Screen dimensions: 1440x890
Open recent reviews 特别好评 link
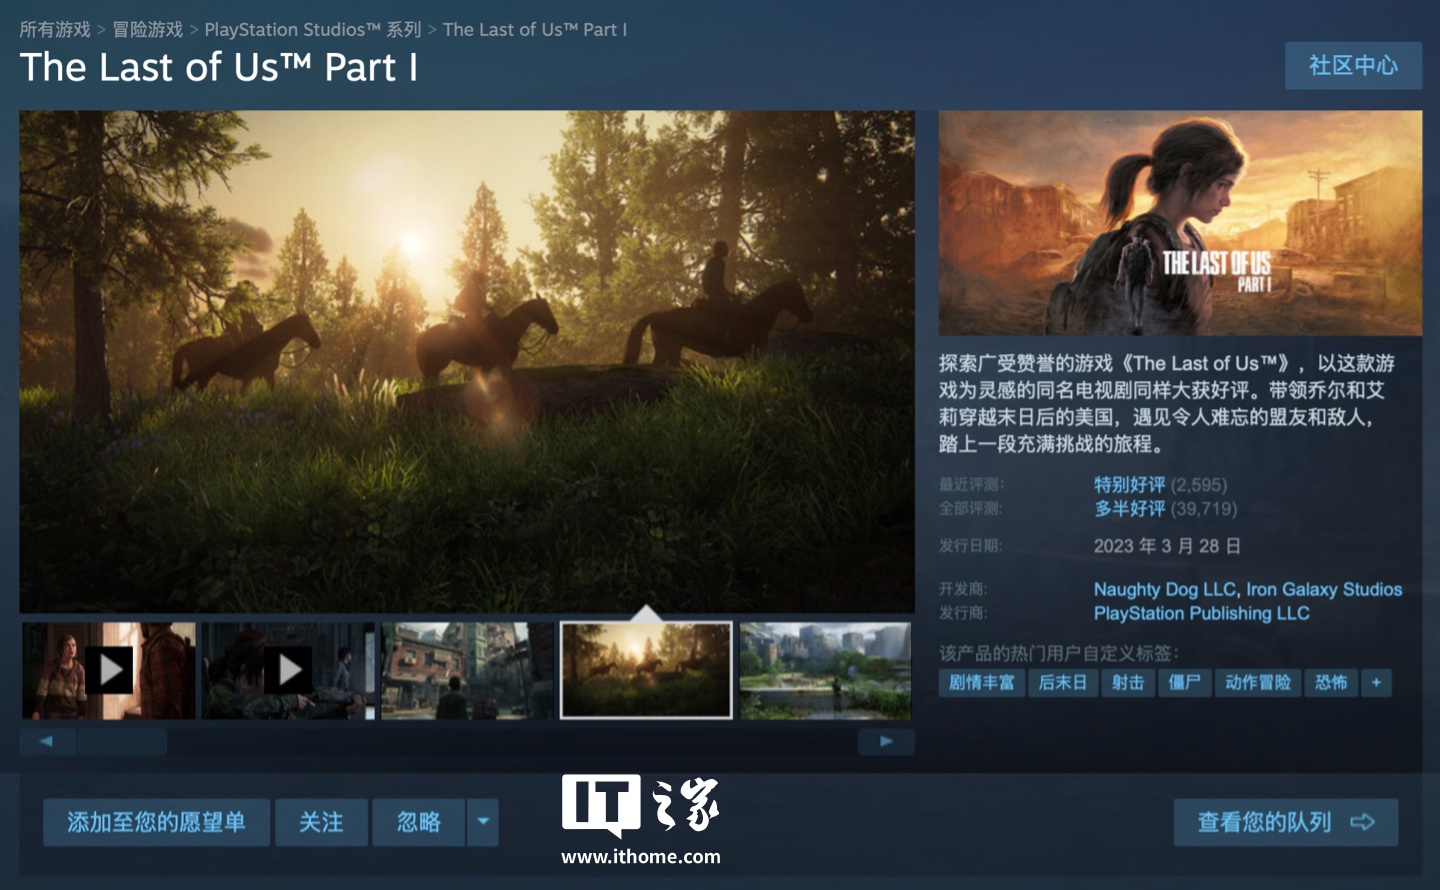coord(1129,485)
